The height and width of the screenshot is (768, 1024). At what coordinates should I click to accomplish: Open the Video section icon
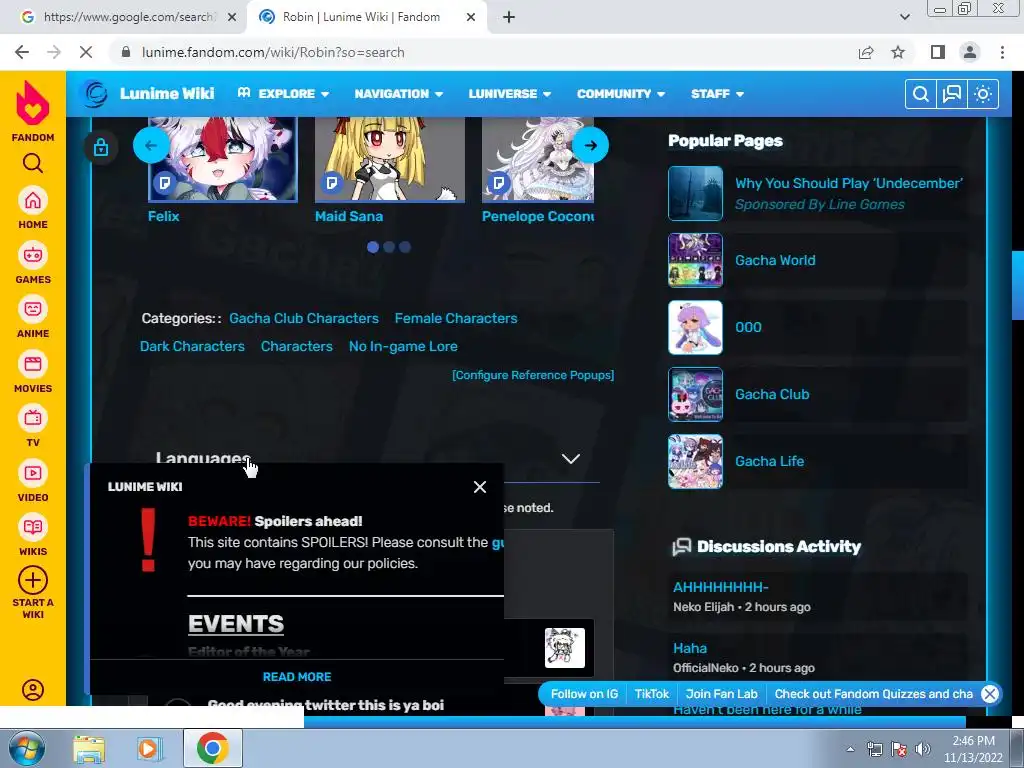coord(33,473)
